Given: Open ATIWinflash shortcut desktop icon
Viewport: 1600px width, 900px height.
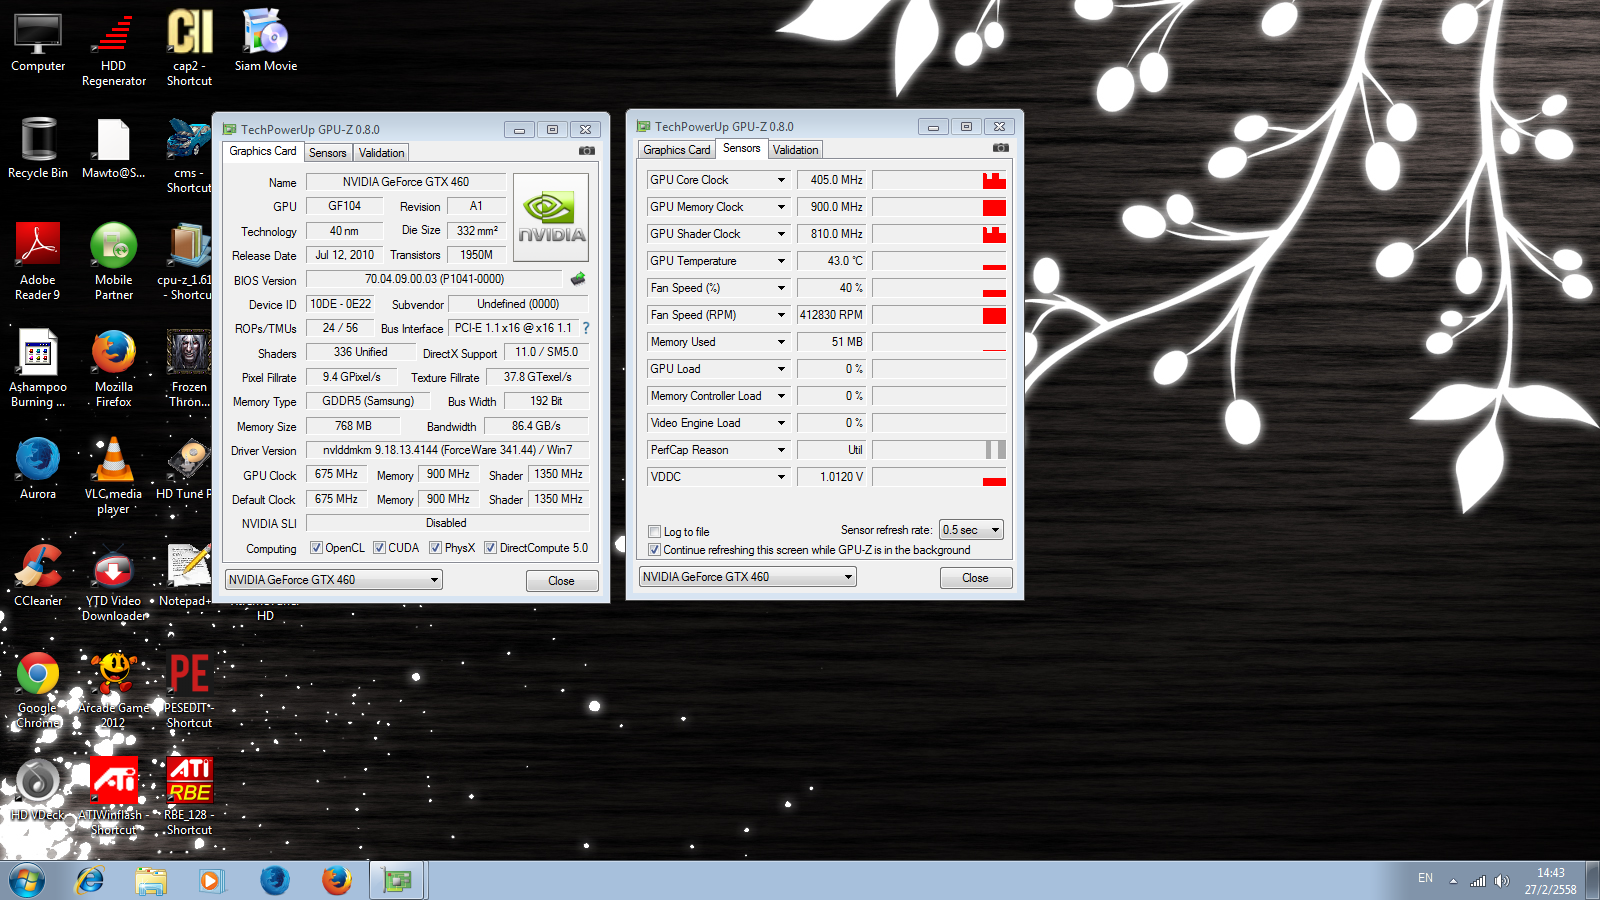Looking at the screenshot, I should [x=114, y=797].
